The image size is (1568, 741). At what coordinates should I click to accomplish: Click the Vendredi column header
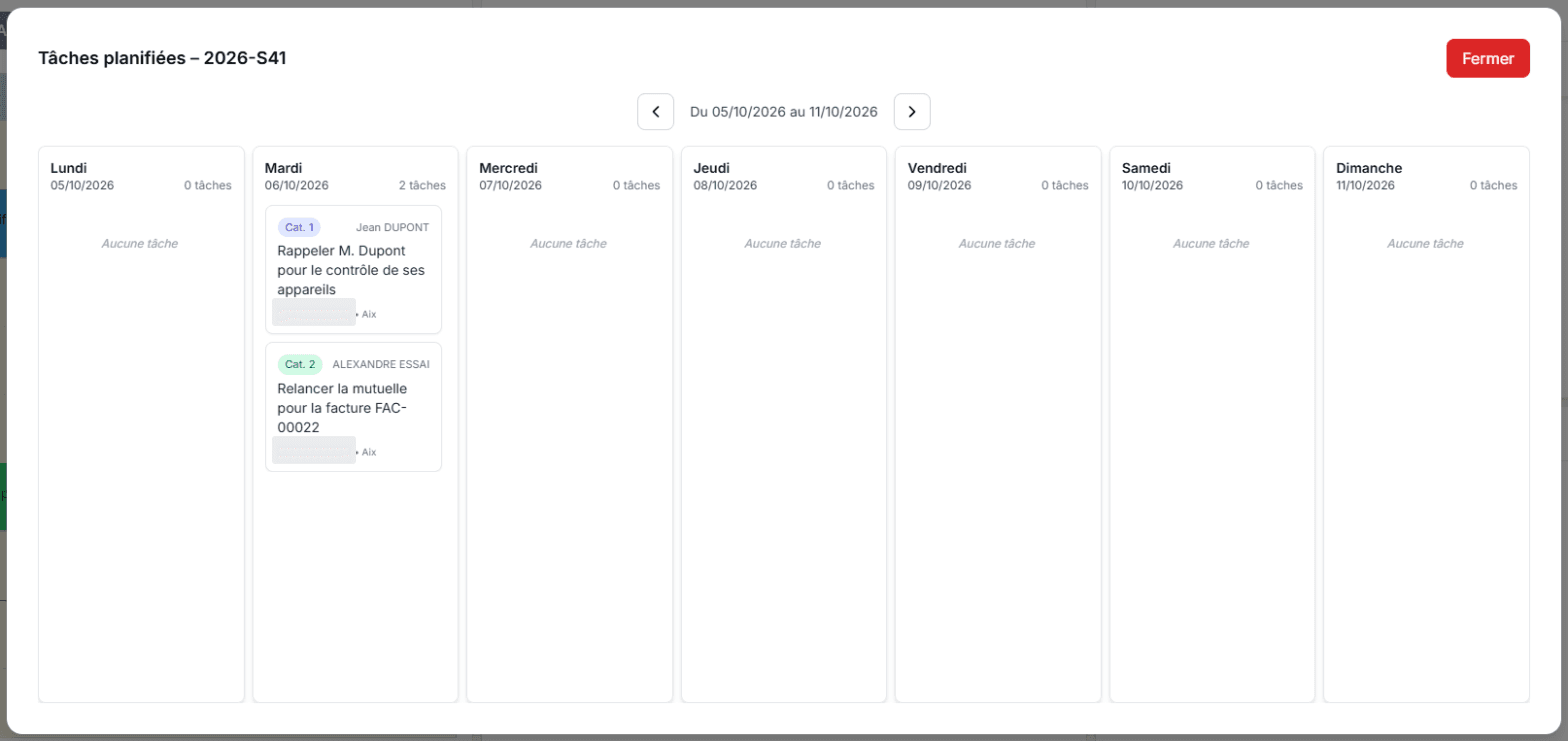937,168
